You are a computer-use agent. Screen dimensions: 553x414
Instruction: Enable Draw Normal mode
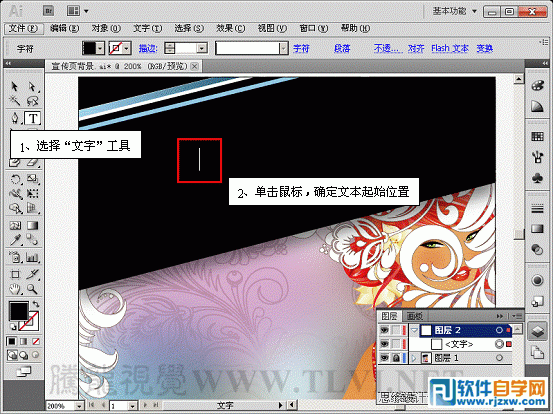tap(12, 355)
